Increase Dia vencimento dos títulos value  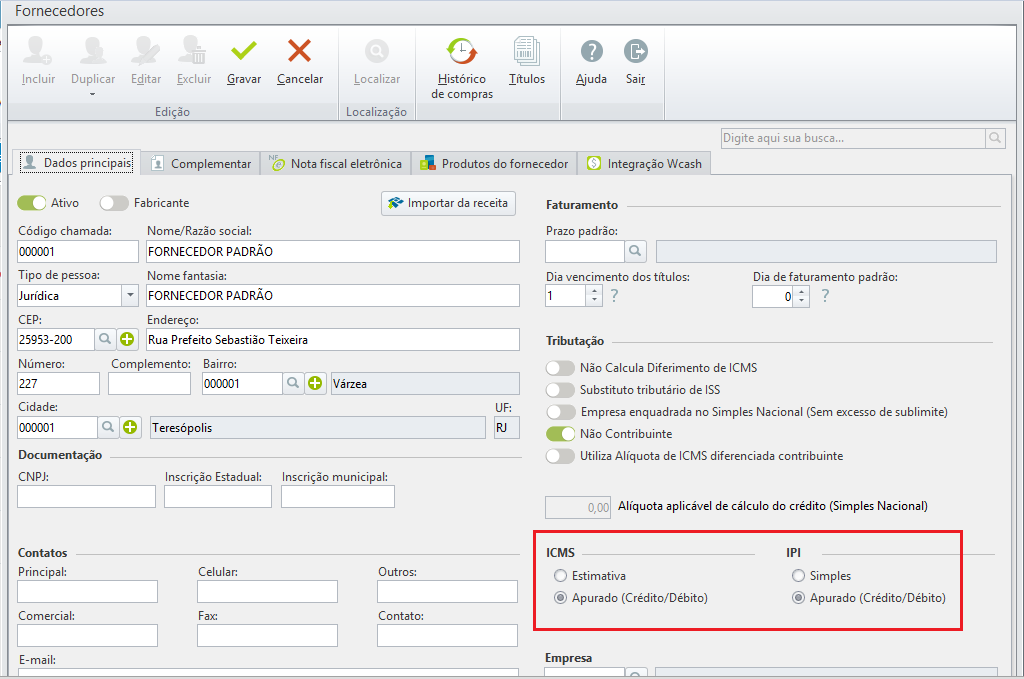[595, 291]
